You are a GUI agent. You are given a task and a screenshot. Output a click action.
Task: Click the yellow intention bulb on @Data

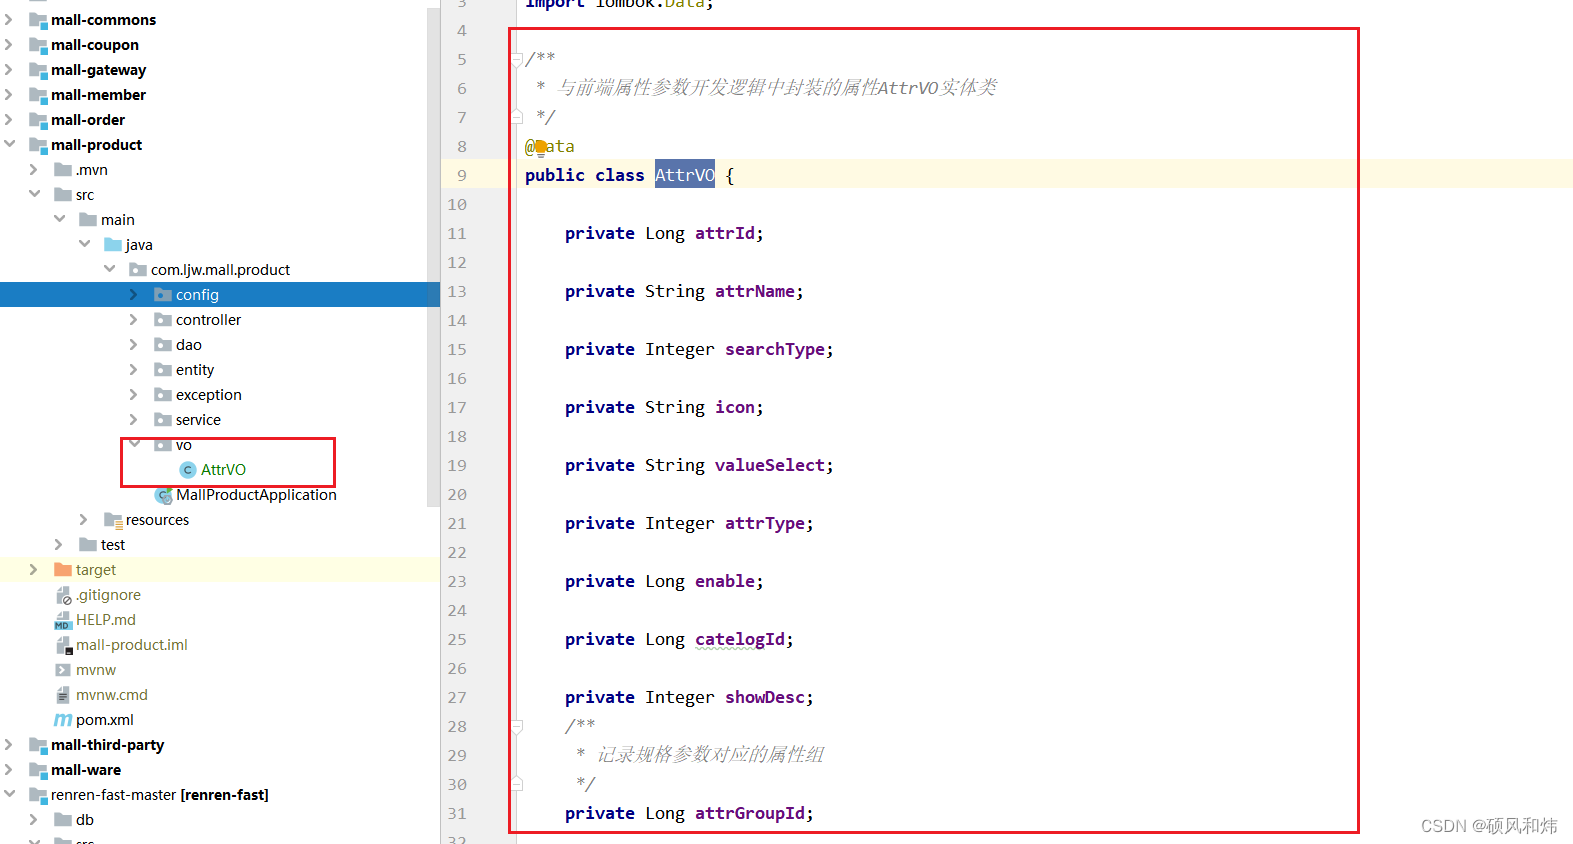(x=541, y=148)
